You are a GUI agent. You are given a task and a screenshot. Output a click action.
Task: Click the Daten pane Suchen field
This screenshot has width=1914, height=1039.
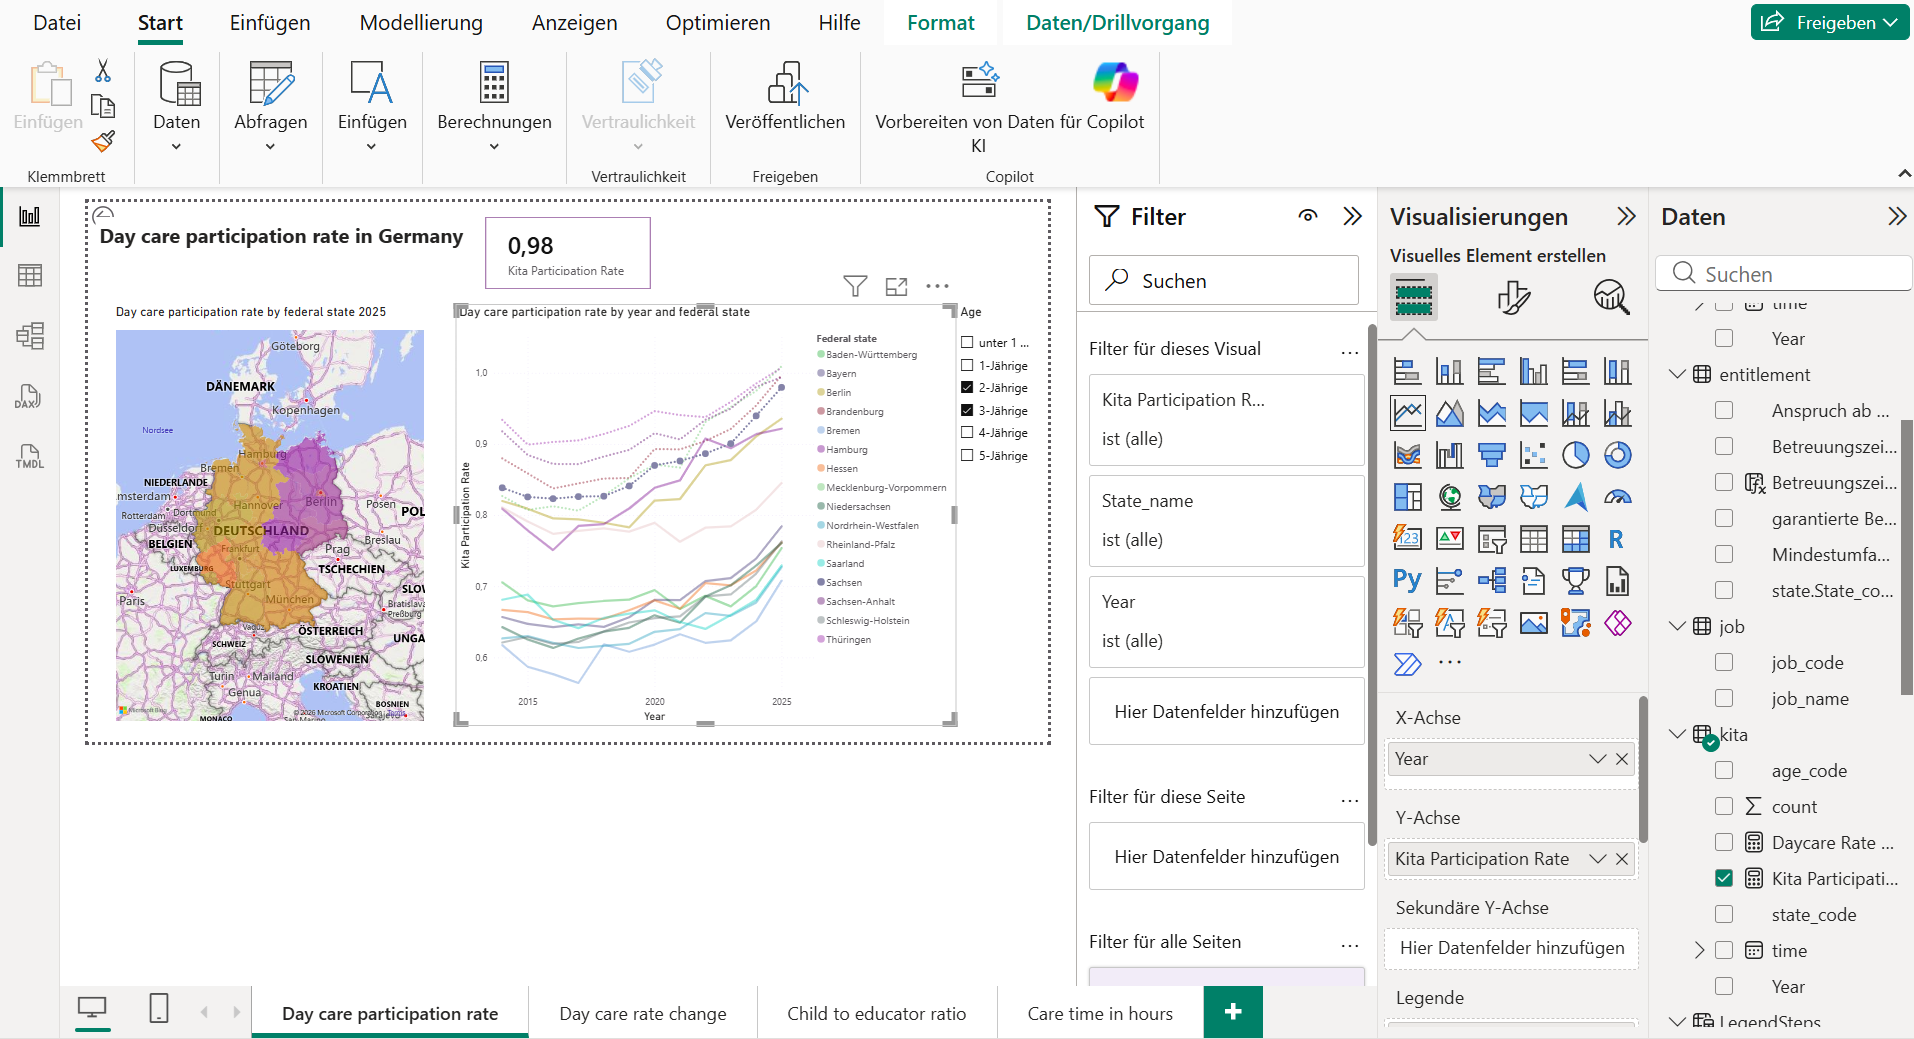(1784, 274)
